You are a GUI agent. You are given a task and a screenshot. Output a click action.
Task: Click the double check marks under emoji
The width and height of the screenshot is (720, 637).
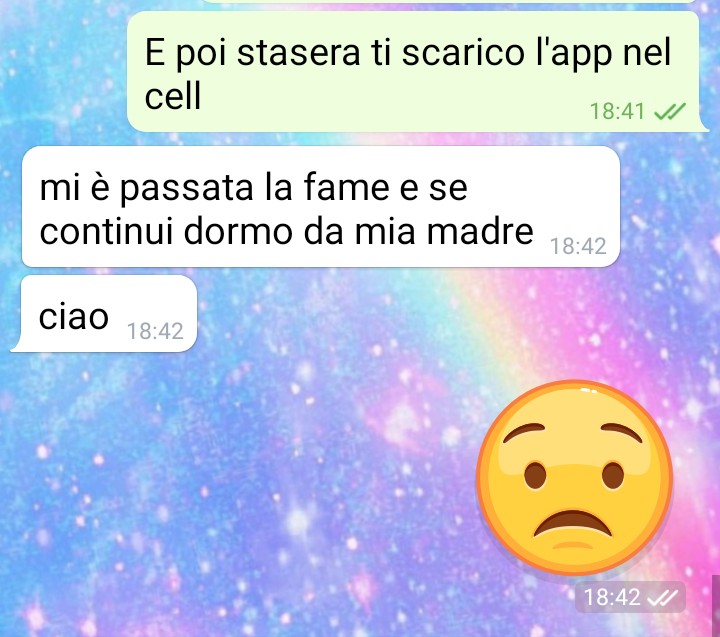click(662, 598)
